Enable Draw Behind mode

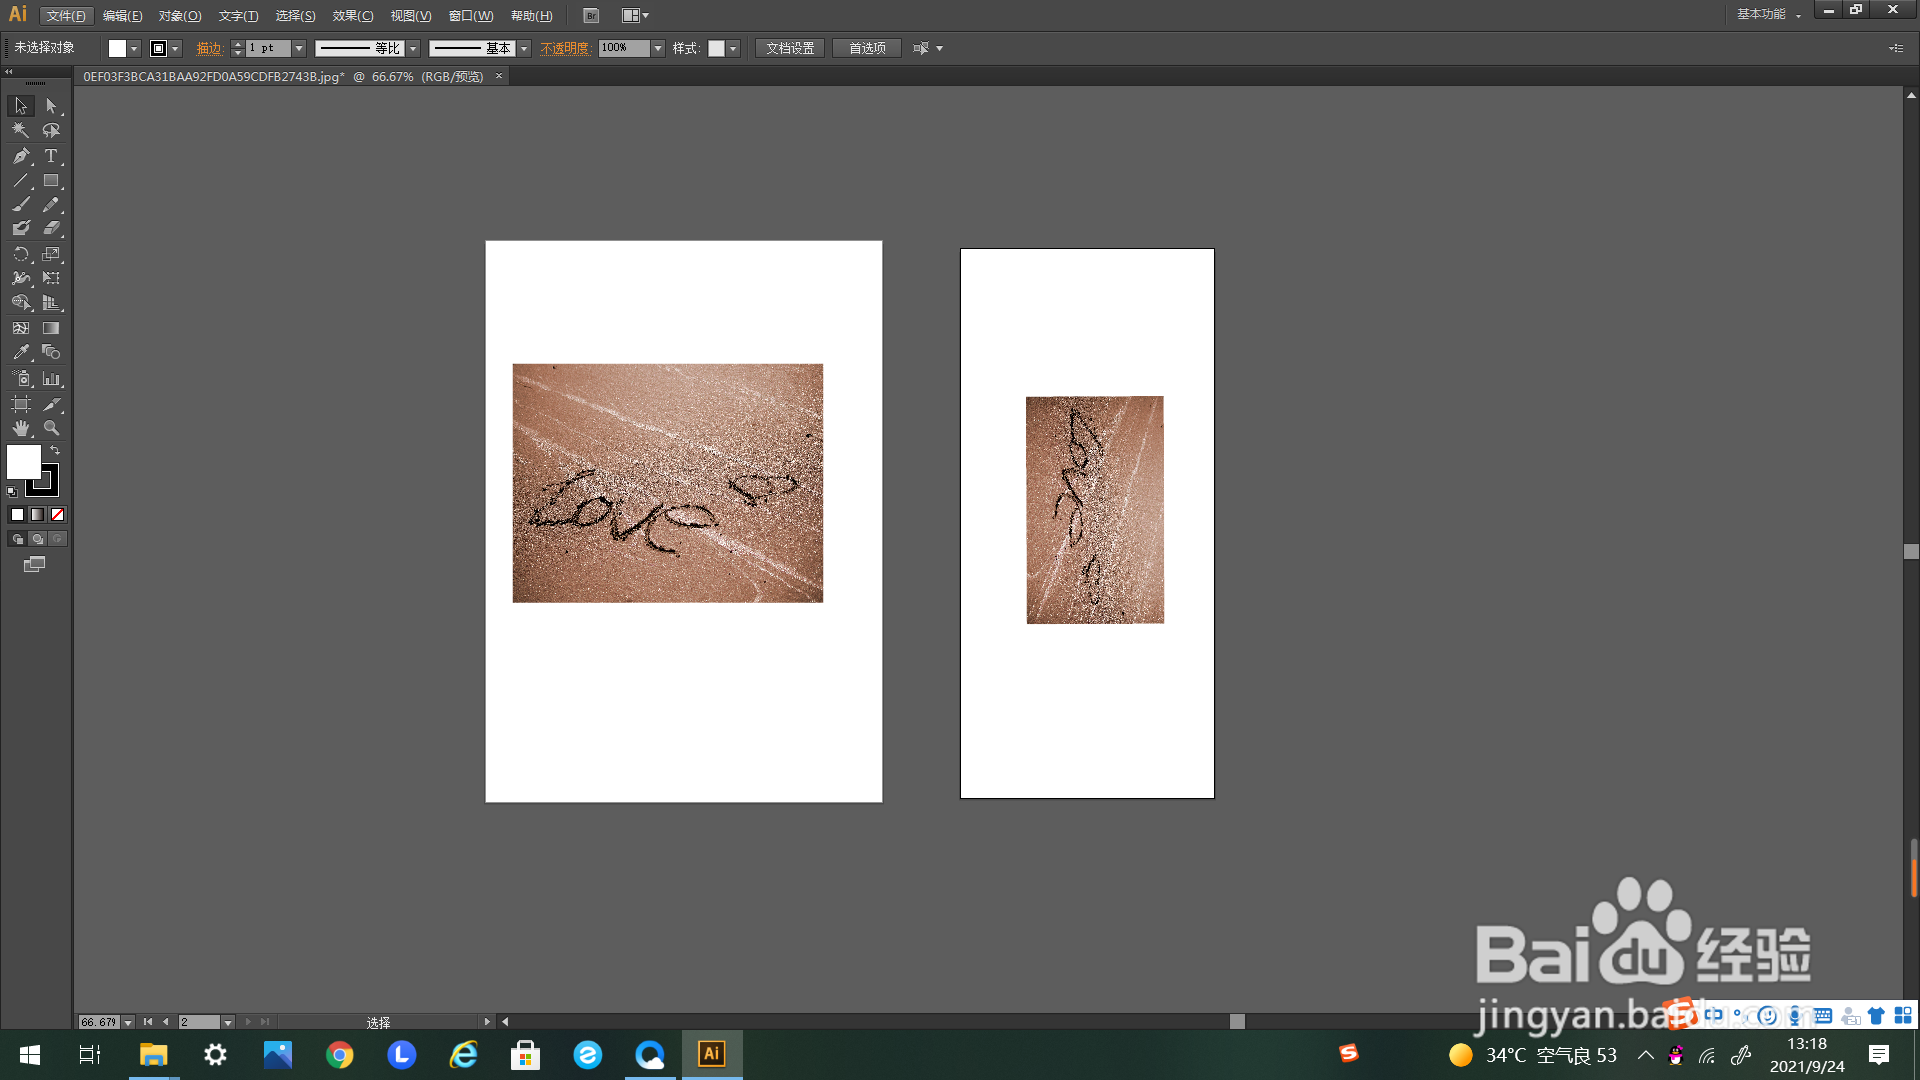[38, 539]
